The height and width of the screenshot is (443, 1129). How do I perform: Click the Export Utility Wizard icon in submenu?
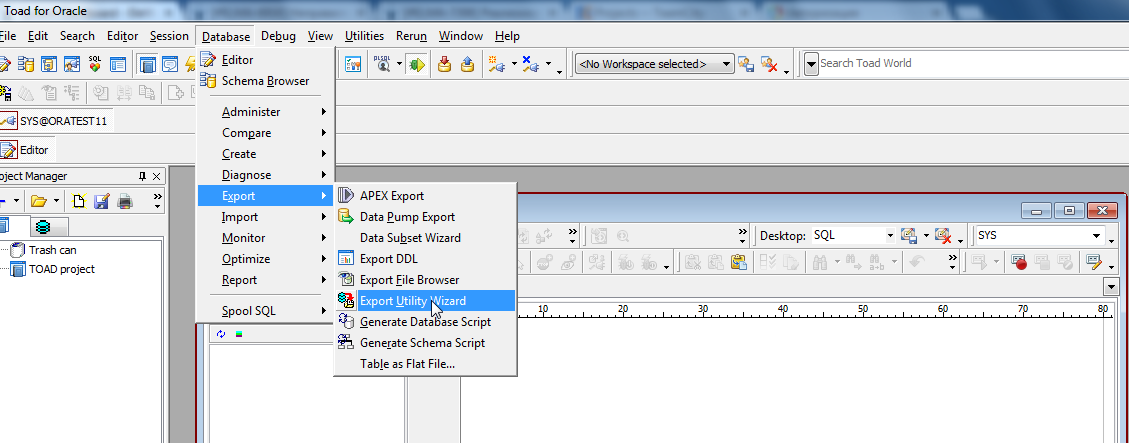(x=345, y=301)
